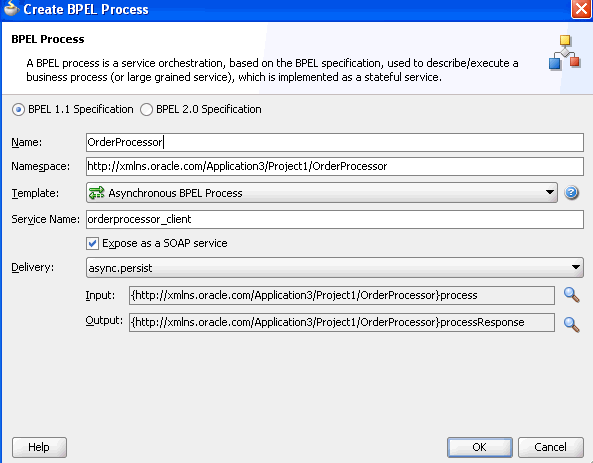Click the Help button

pyautogui.click(x=39, y=447)
